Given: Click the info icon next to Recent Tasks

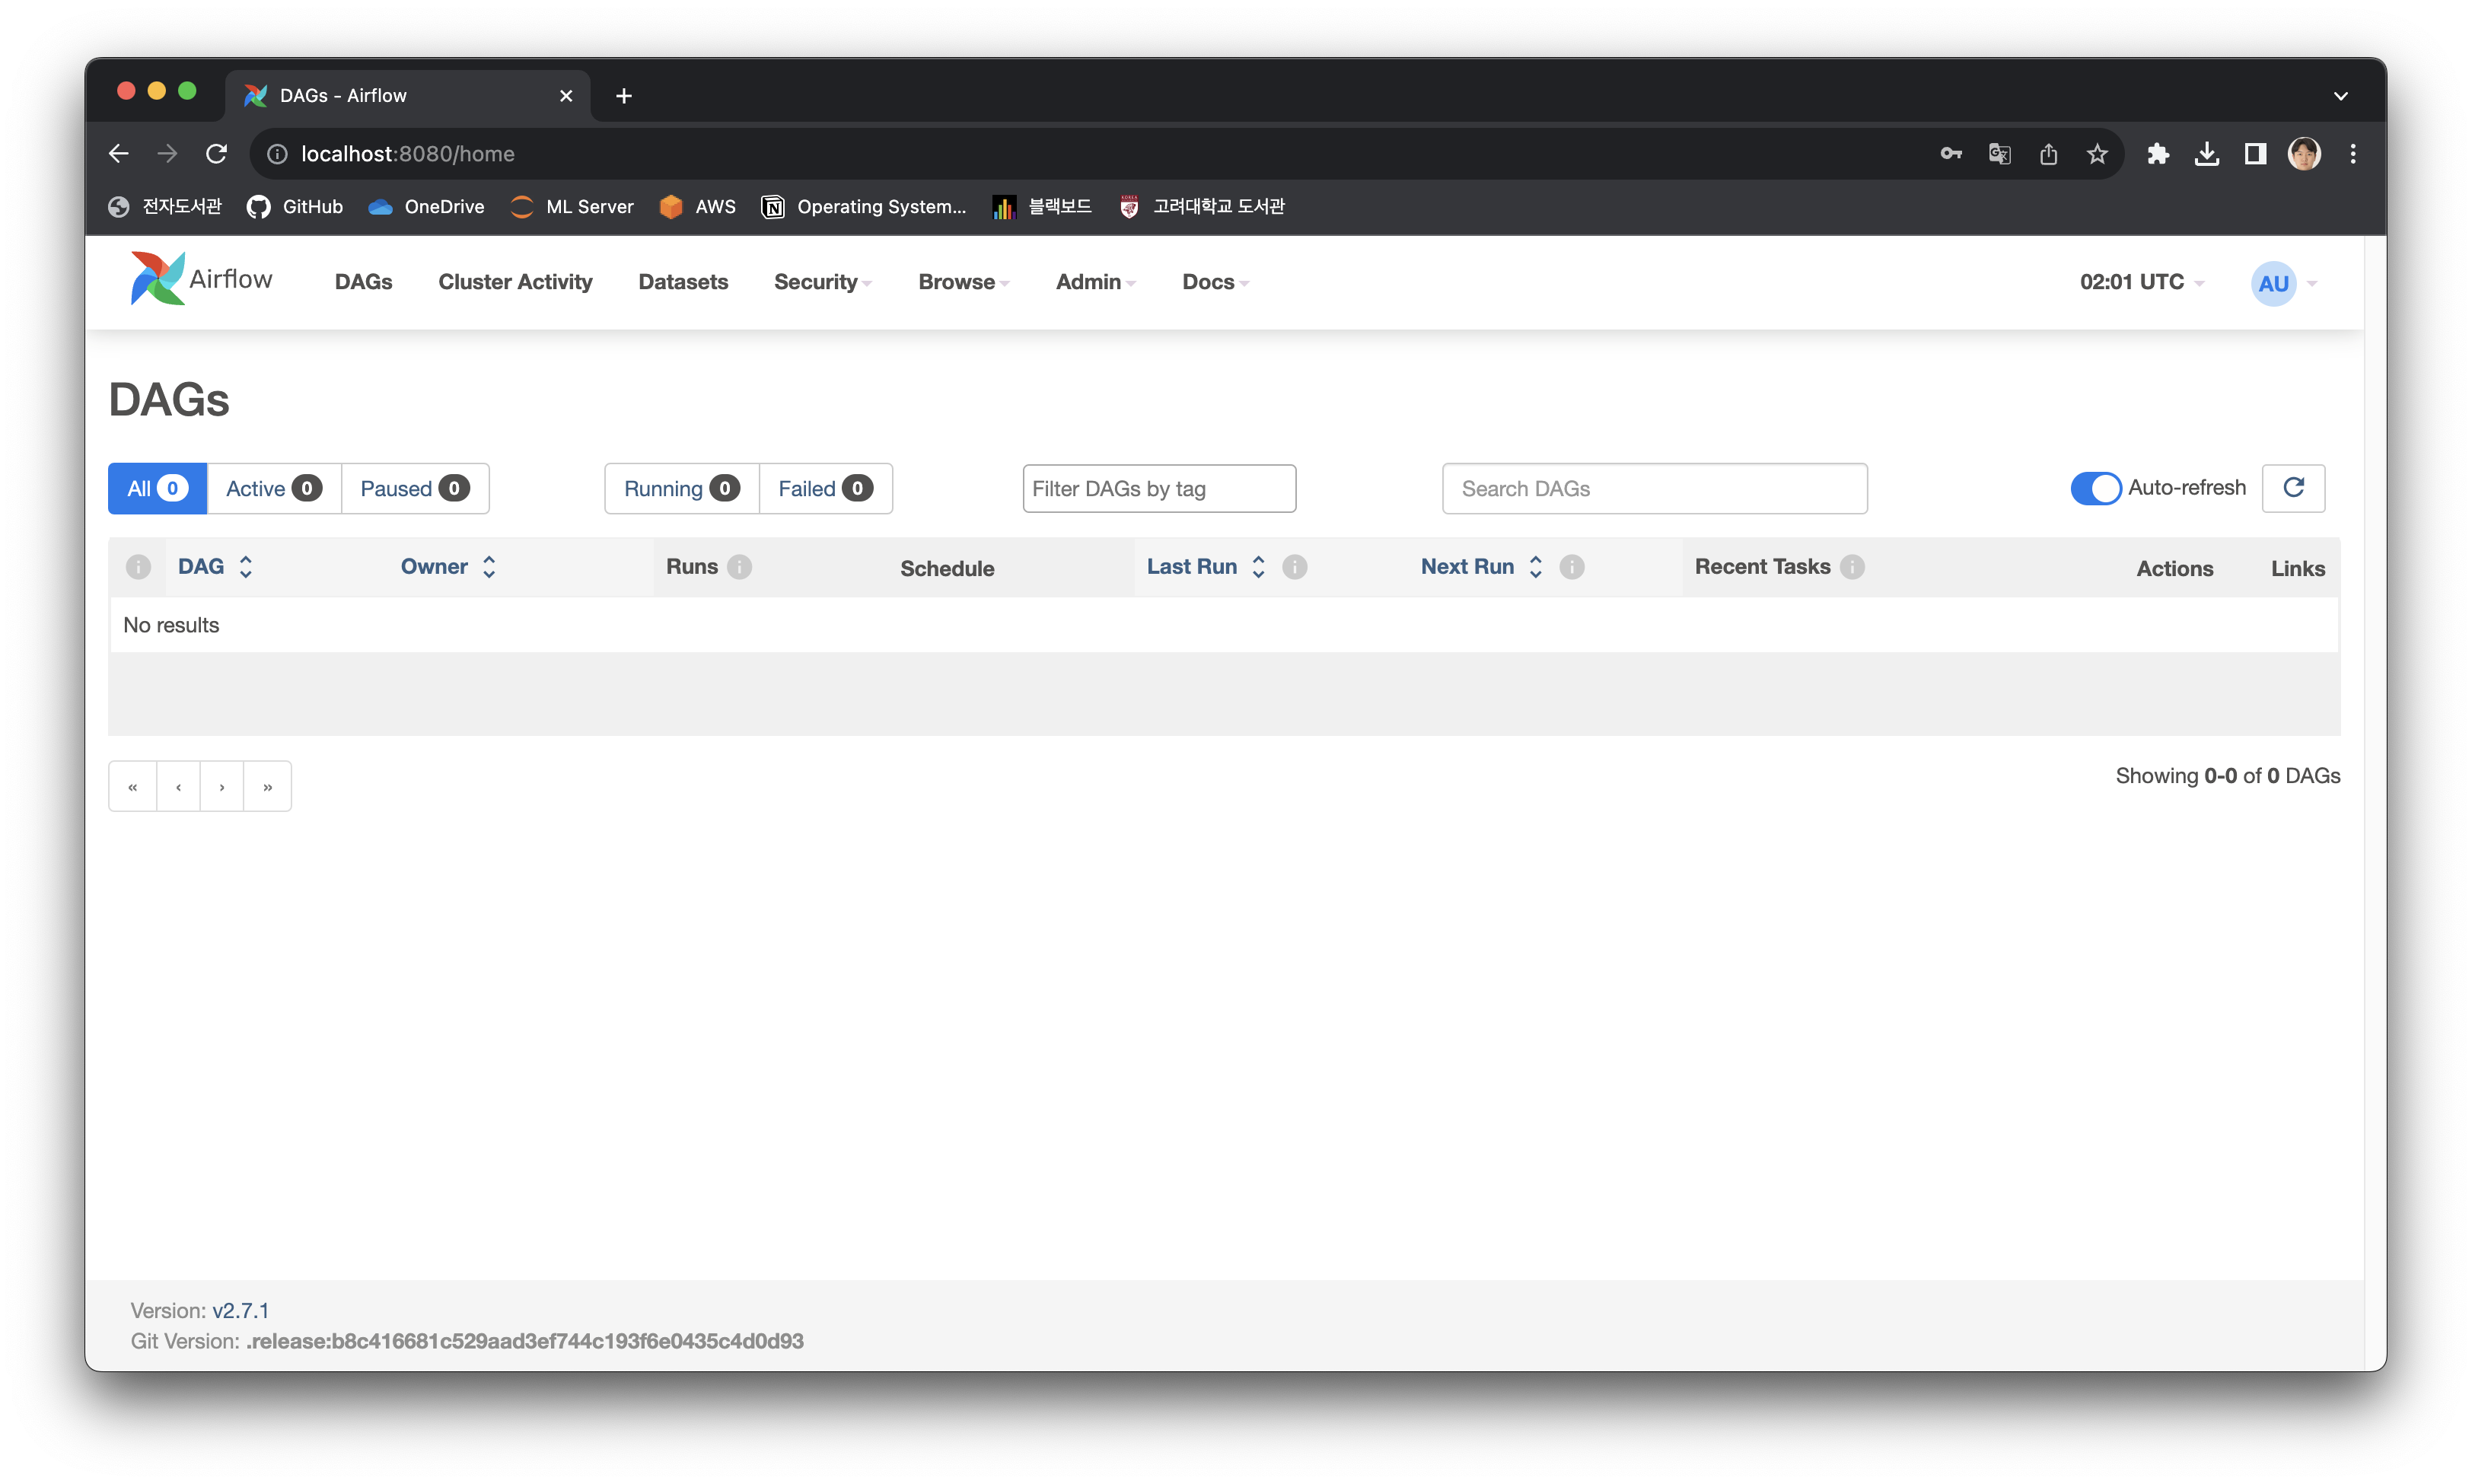Looking at the screenshot, I should 1853,567.
